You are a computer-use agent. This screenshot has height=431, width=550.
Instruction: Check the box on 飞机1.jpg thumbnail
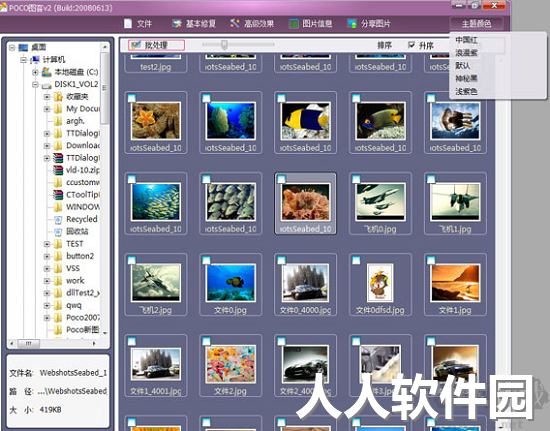click(x=431, y=180)
